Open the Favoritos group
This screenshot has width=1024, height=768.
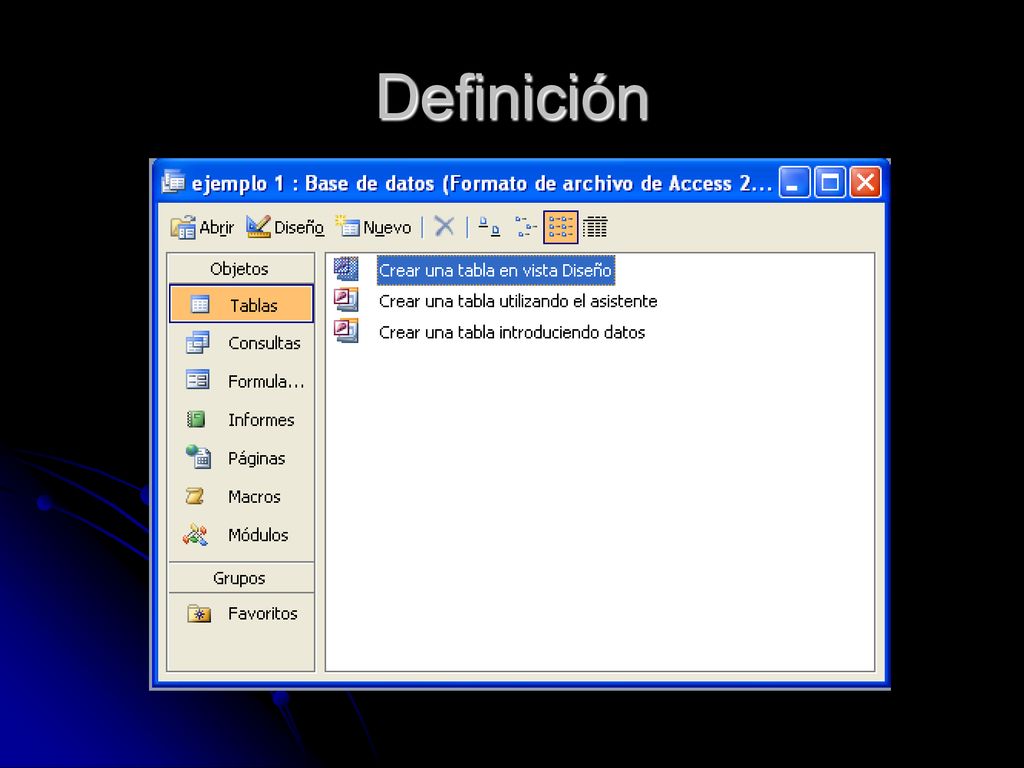(241, 613)
